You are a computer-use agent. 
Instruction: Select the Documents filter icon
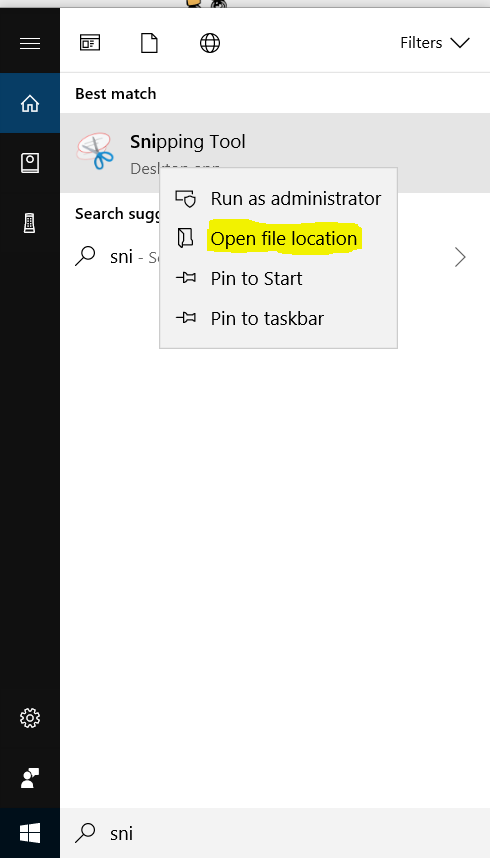(149, 43)
